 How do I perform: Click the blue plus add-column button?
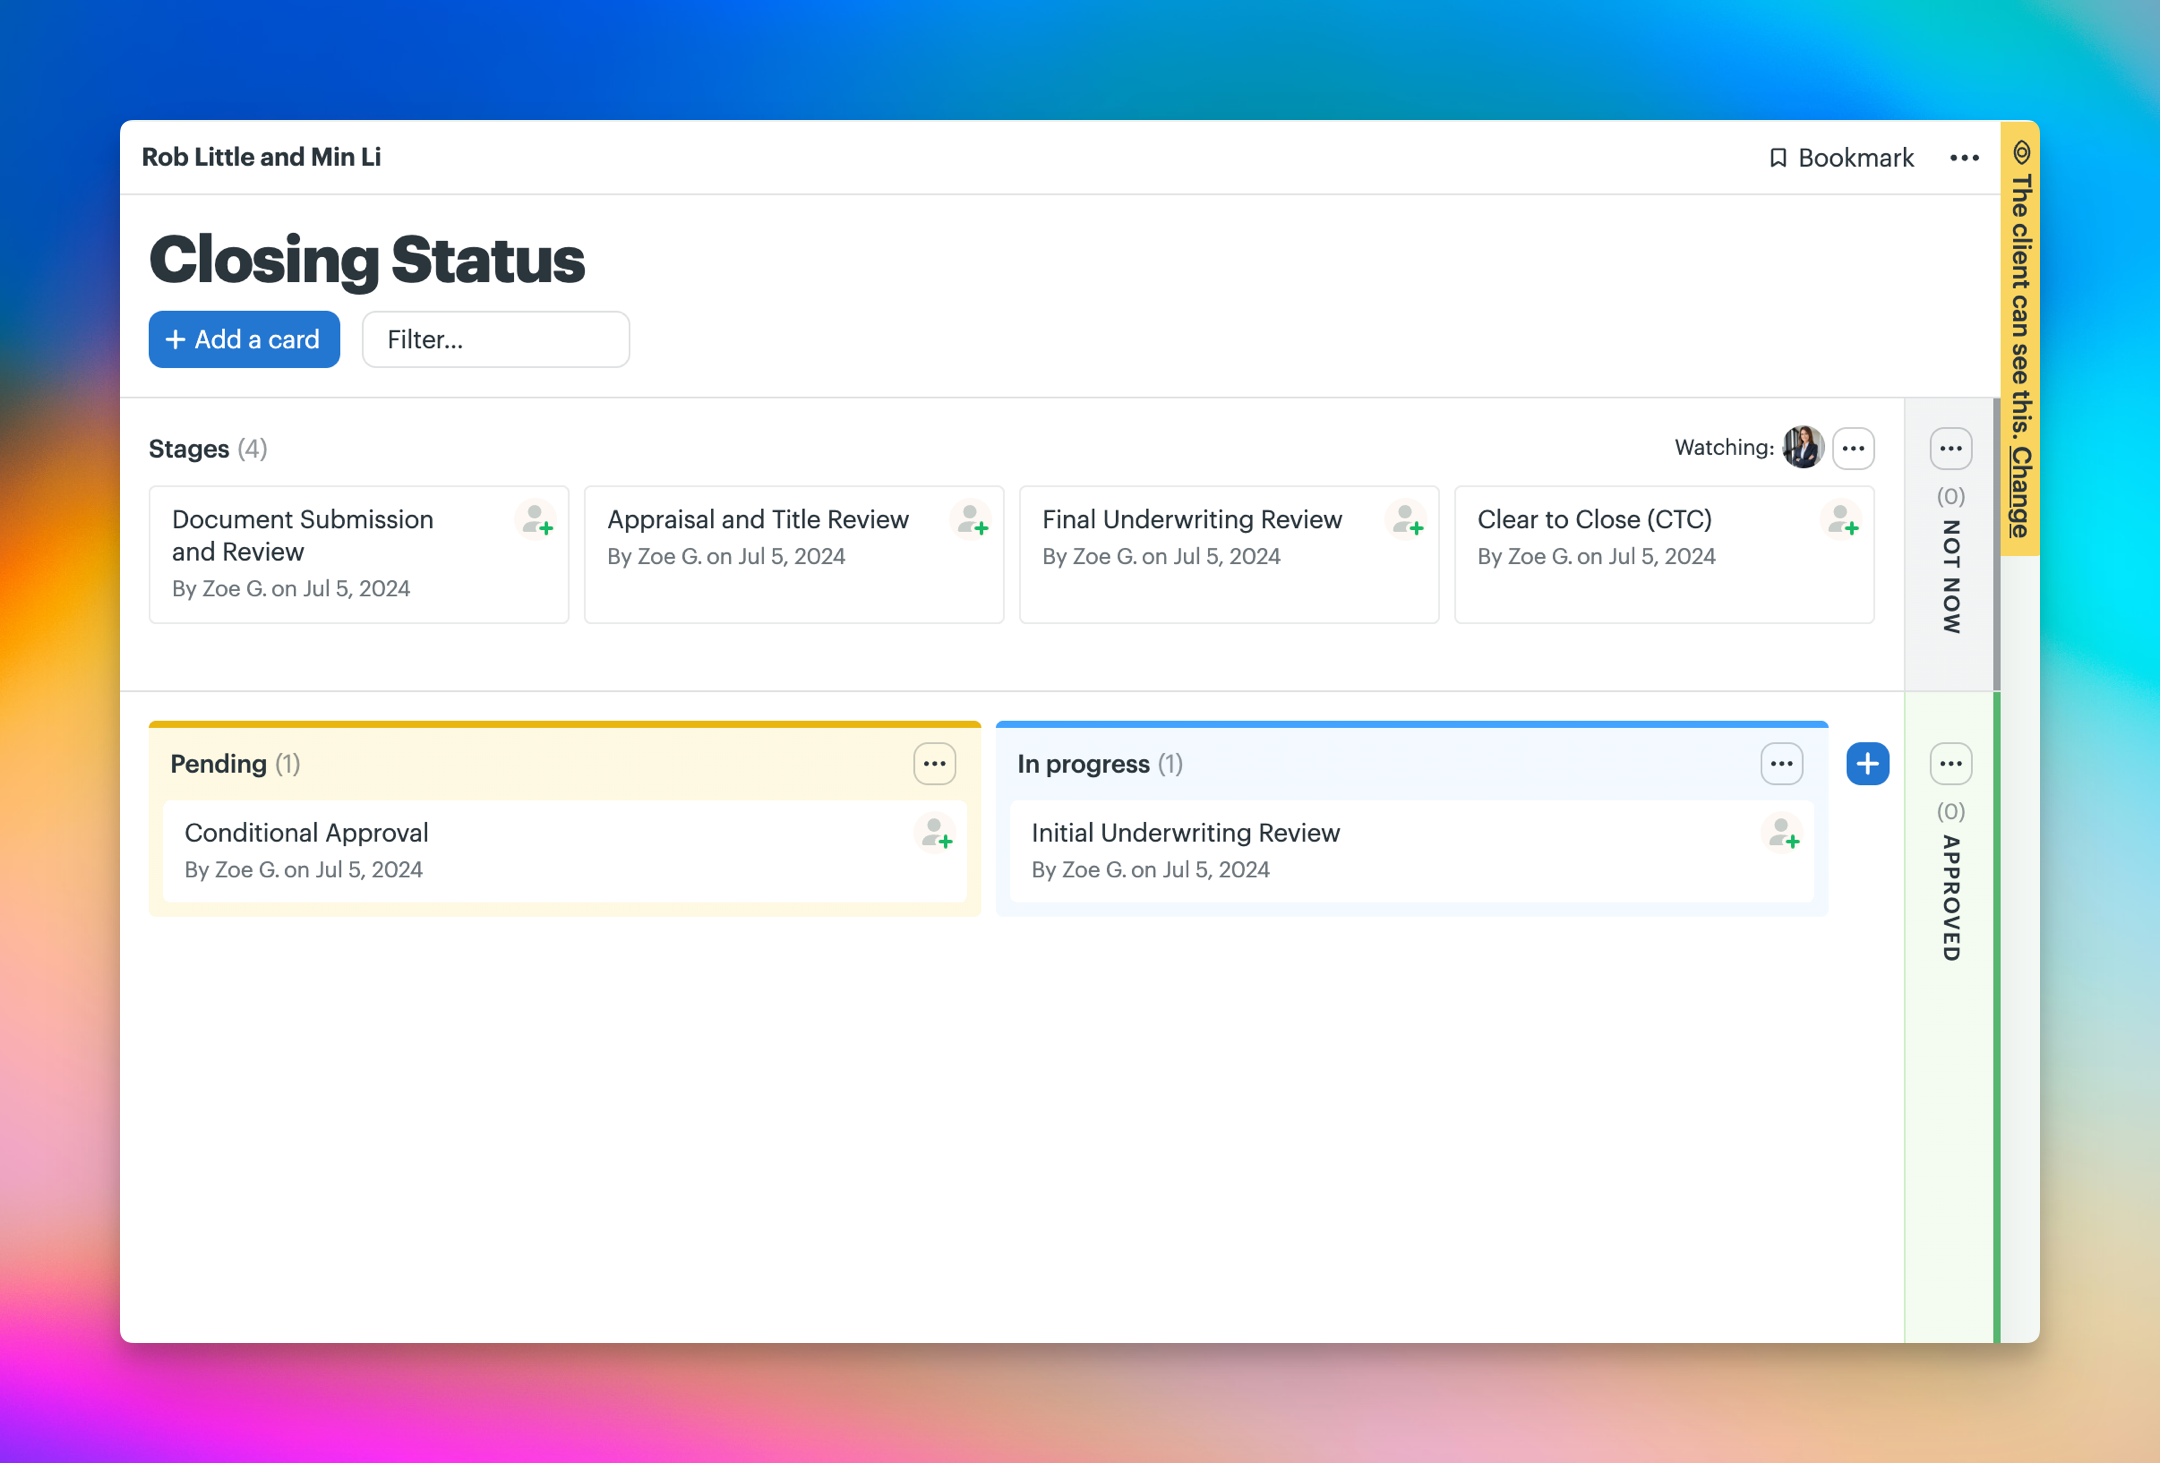[x=1867, y=764]
